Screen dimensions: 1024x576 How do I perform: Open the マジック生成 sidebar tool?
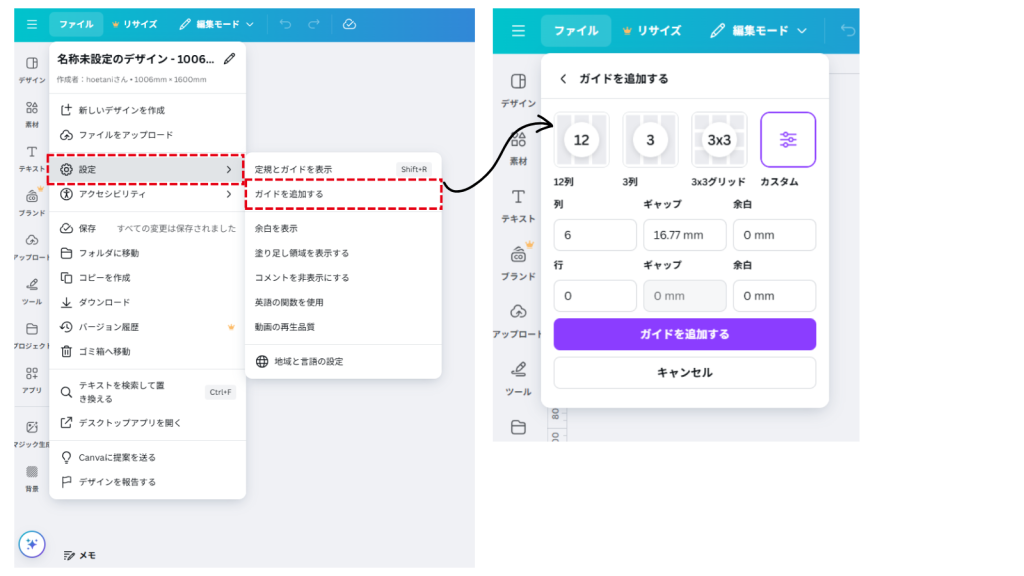pos(32,432)
